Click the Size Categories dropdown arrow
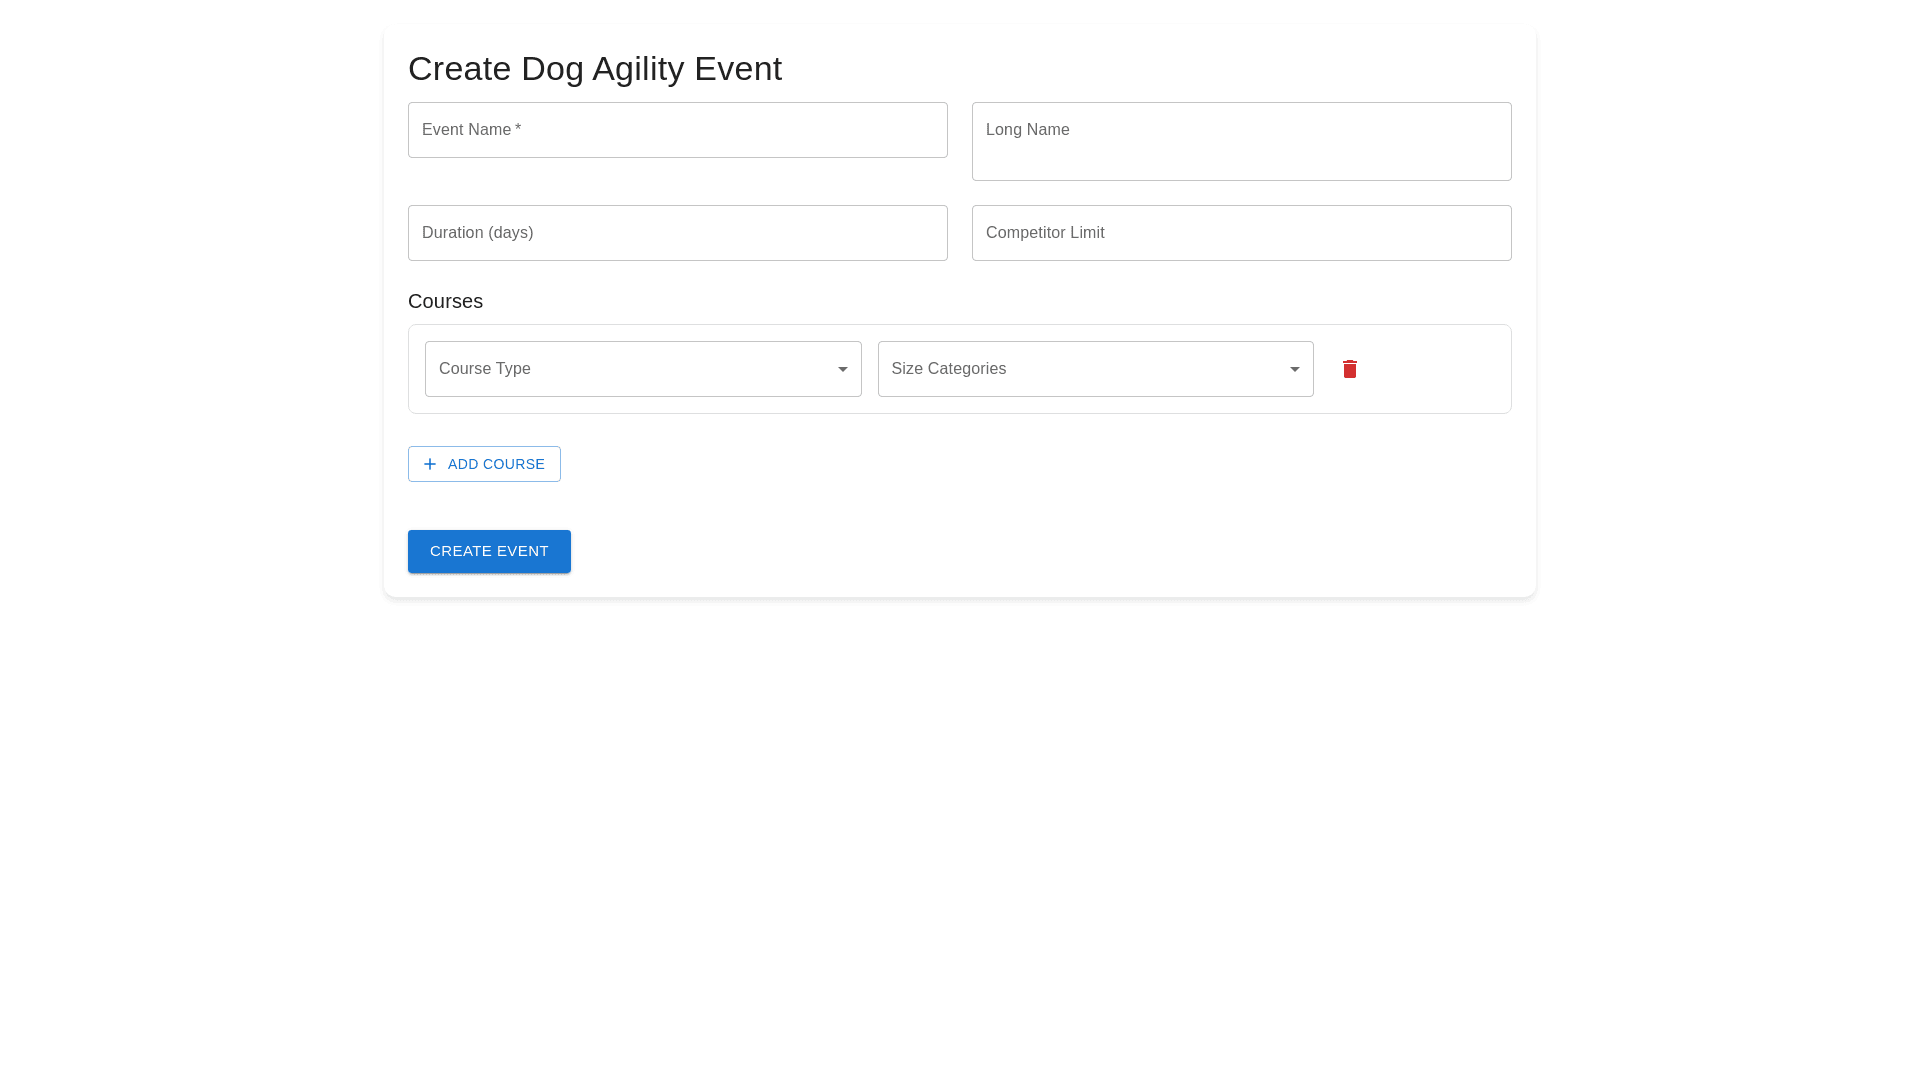 (1294, 369)
